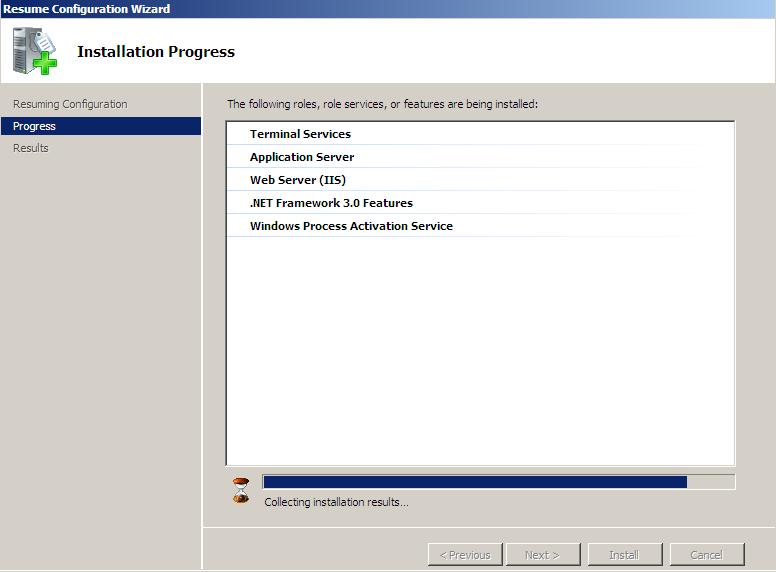The width and height of the screenshot is (776, 572).
Task: Click the installation progress bar
Action: [x=499, y=482]
